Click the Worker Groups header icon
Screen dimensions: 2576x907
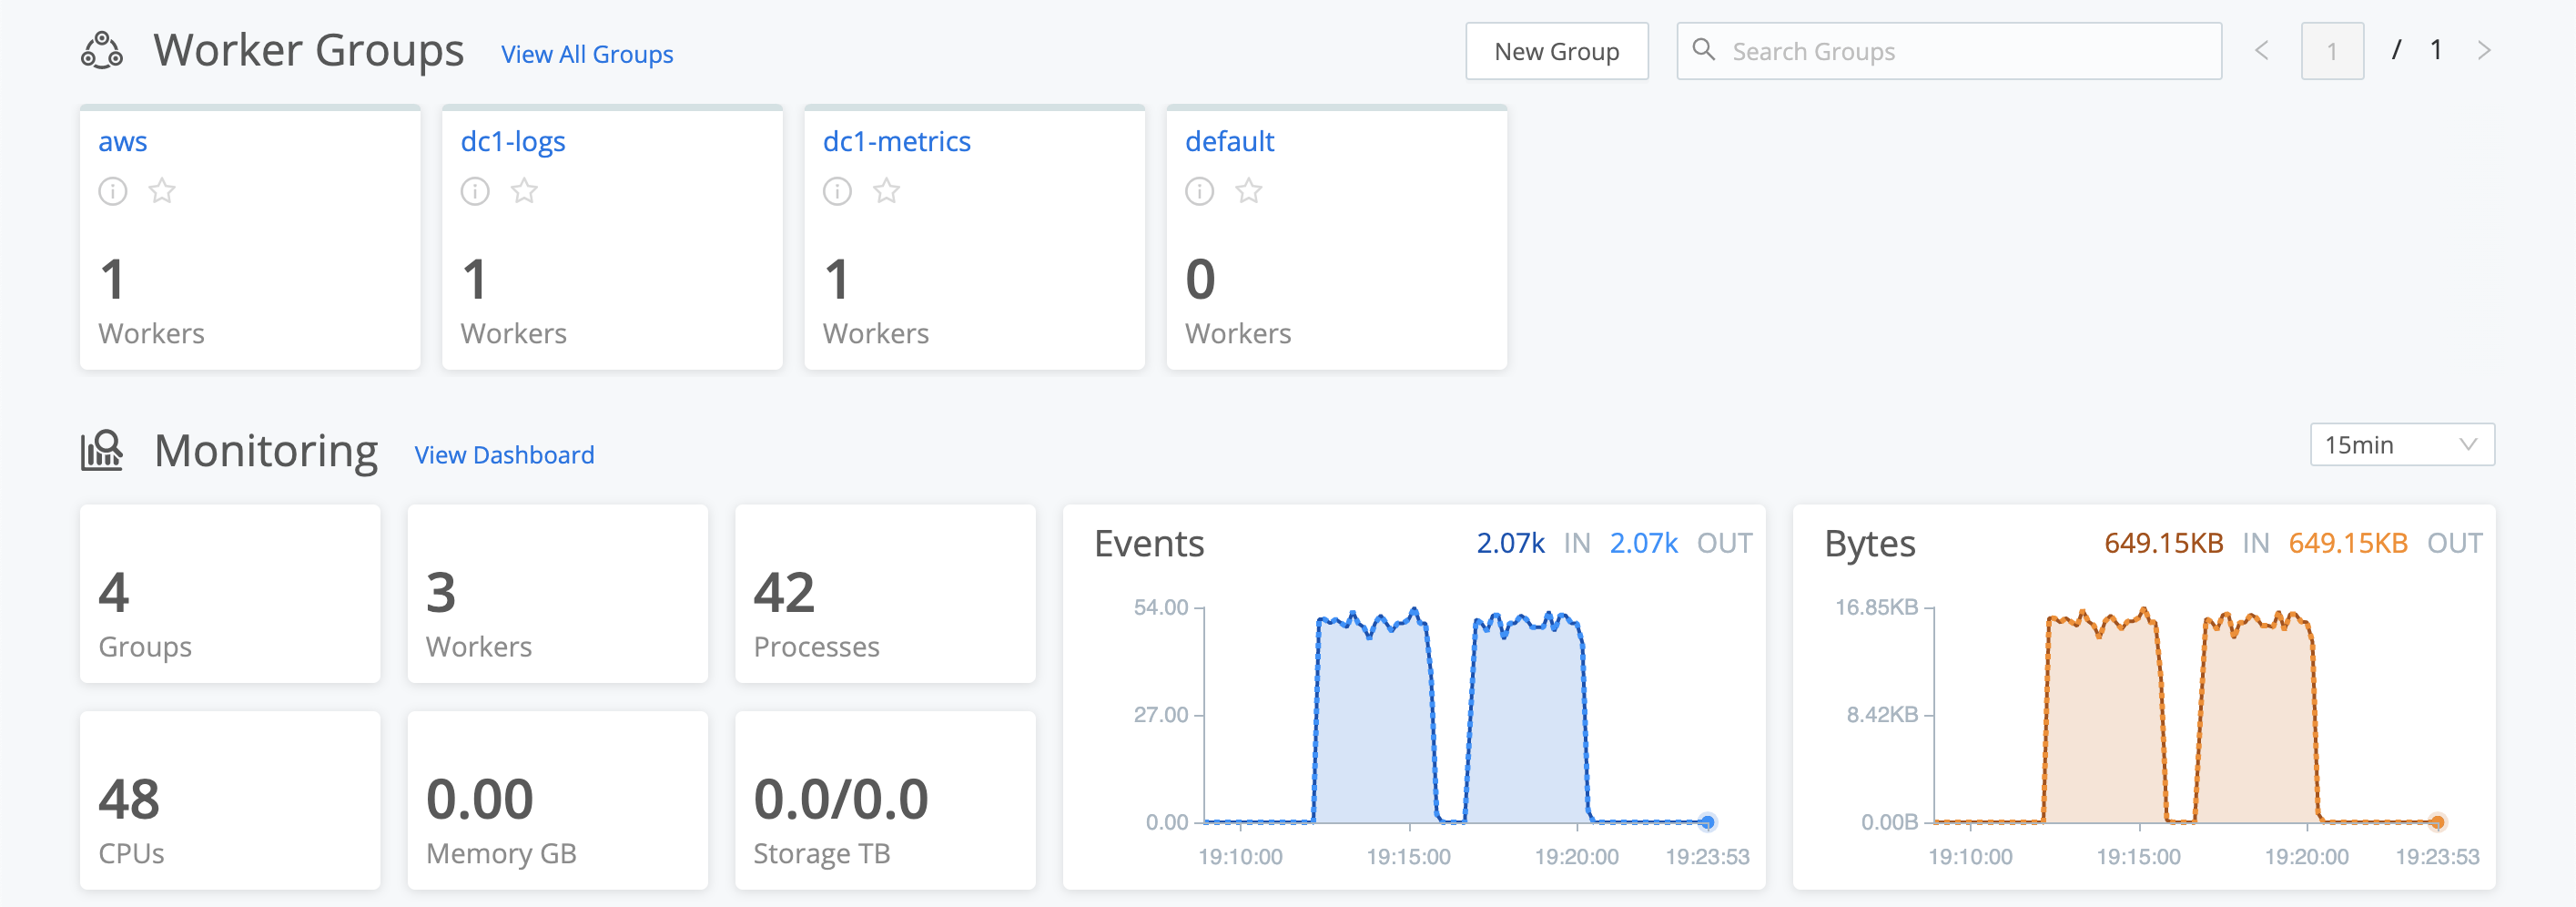[x=102, y=50]
